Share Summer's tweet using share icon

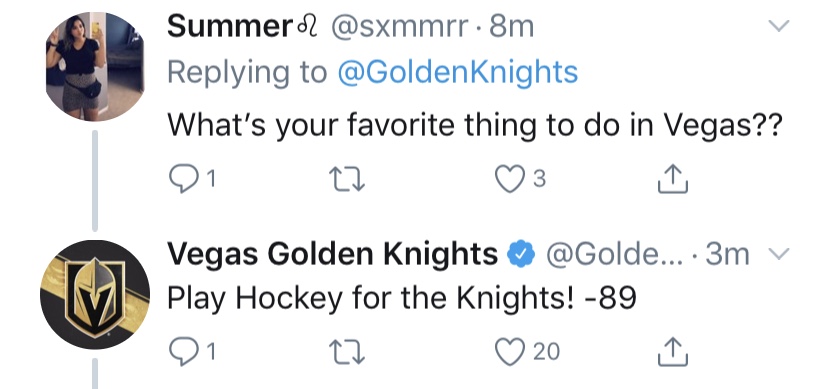click(x=673, y=179)
